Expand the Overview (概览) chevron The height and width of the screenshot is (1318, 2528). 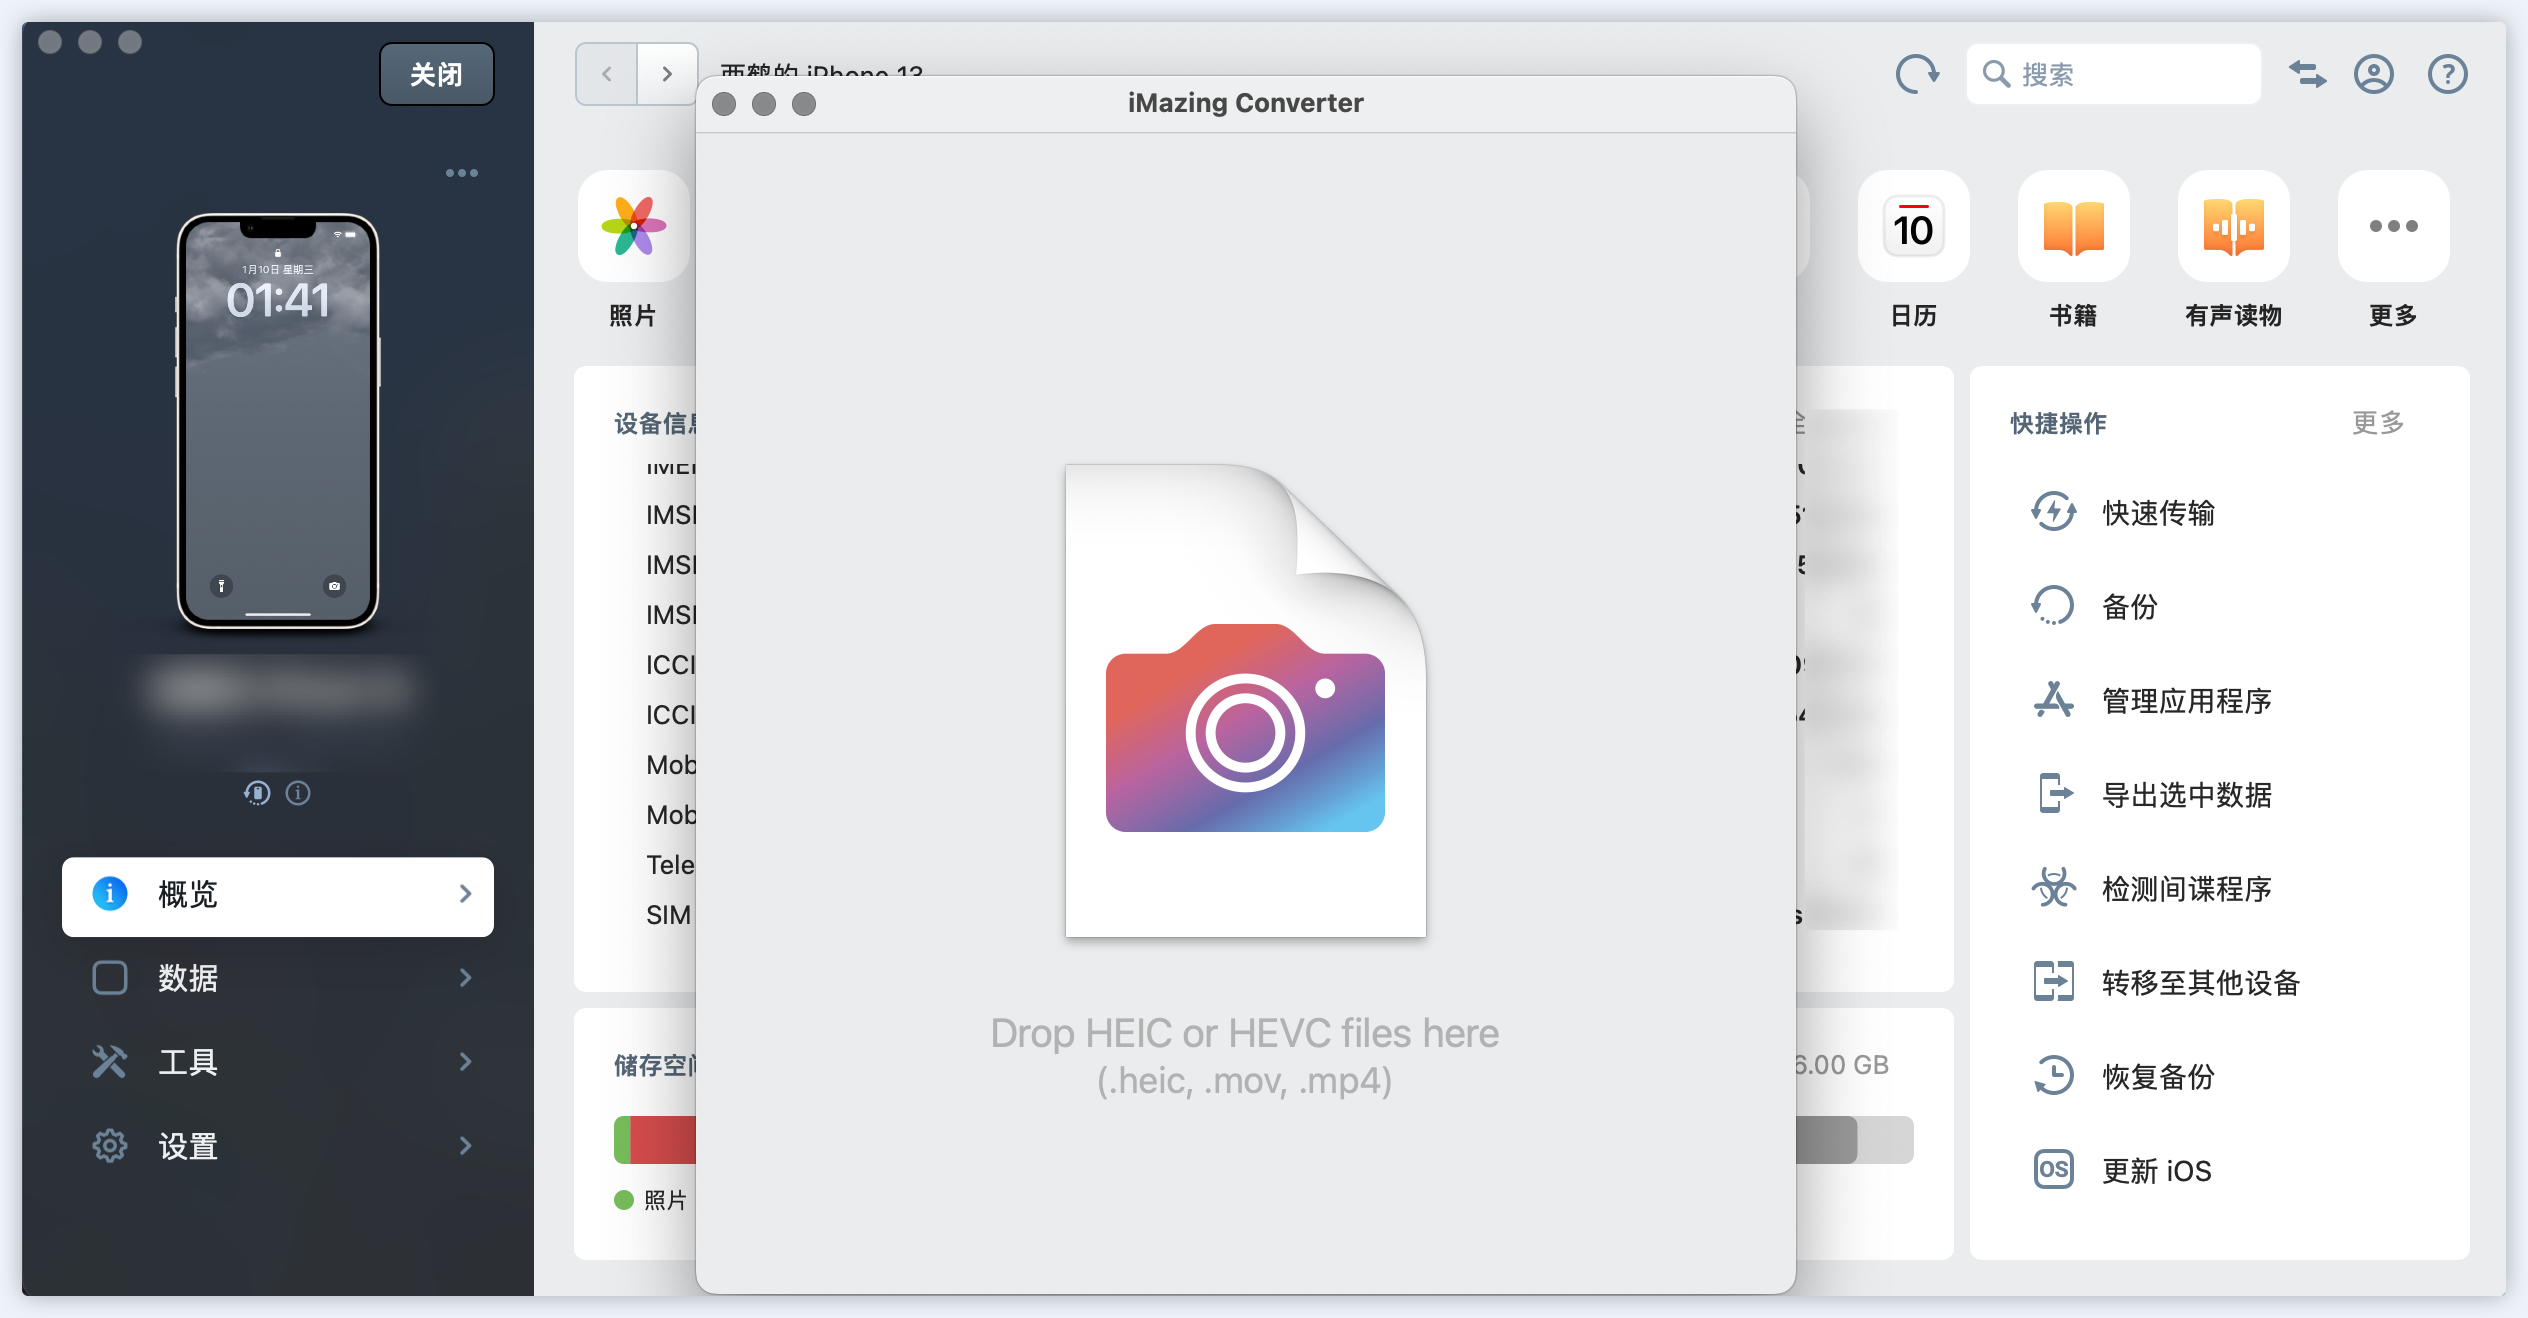465,894
